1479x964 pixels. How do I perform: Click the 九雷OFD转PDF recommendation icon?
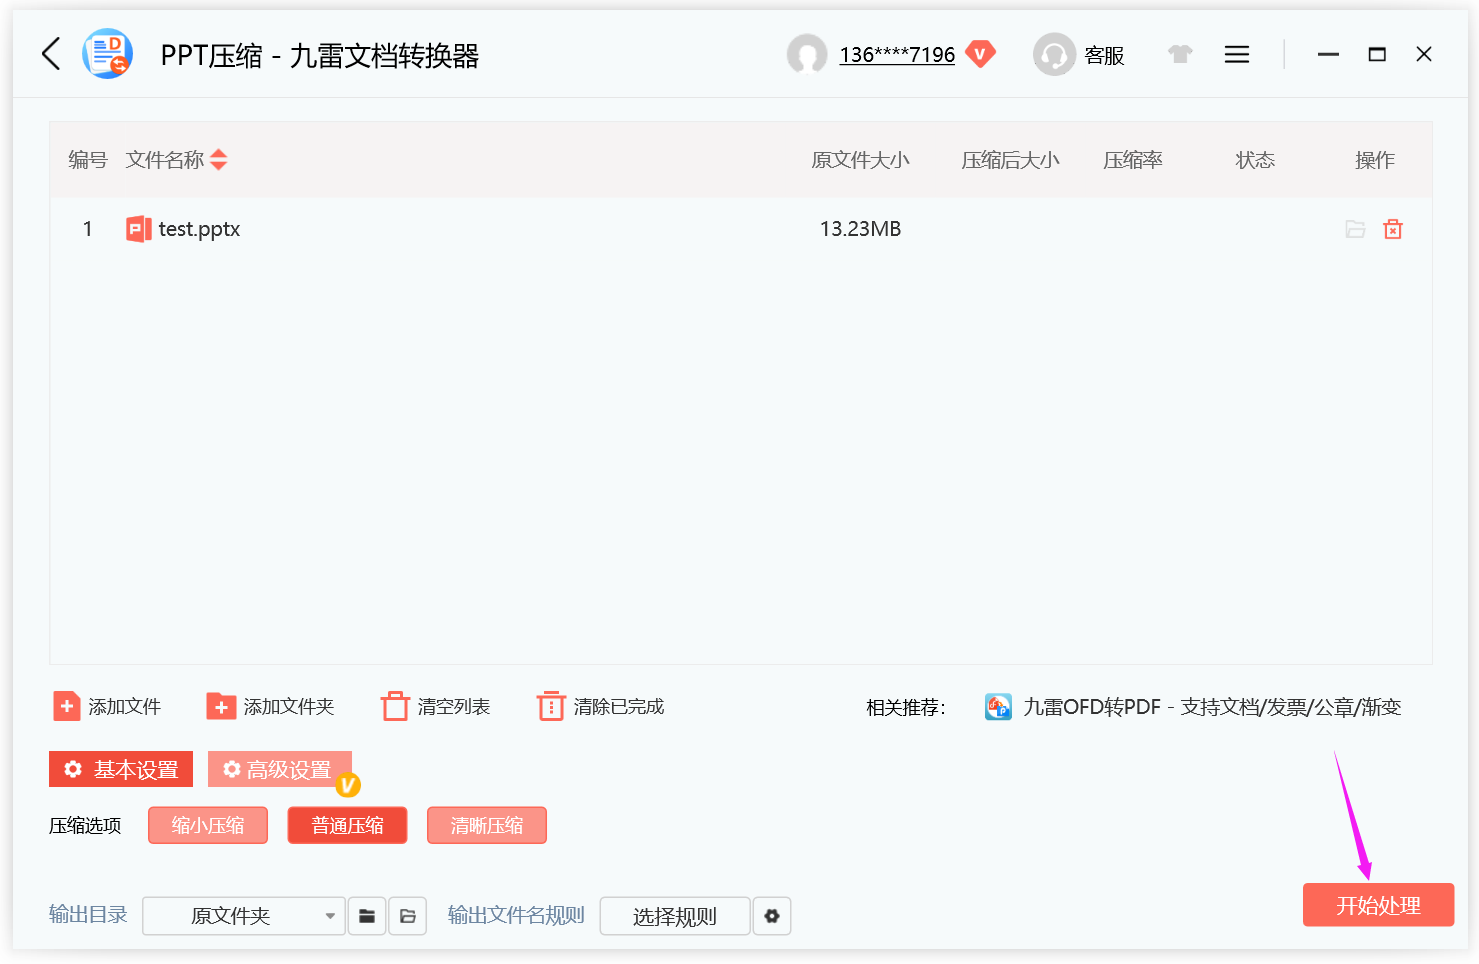tap(998, 706)
